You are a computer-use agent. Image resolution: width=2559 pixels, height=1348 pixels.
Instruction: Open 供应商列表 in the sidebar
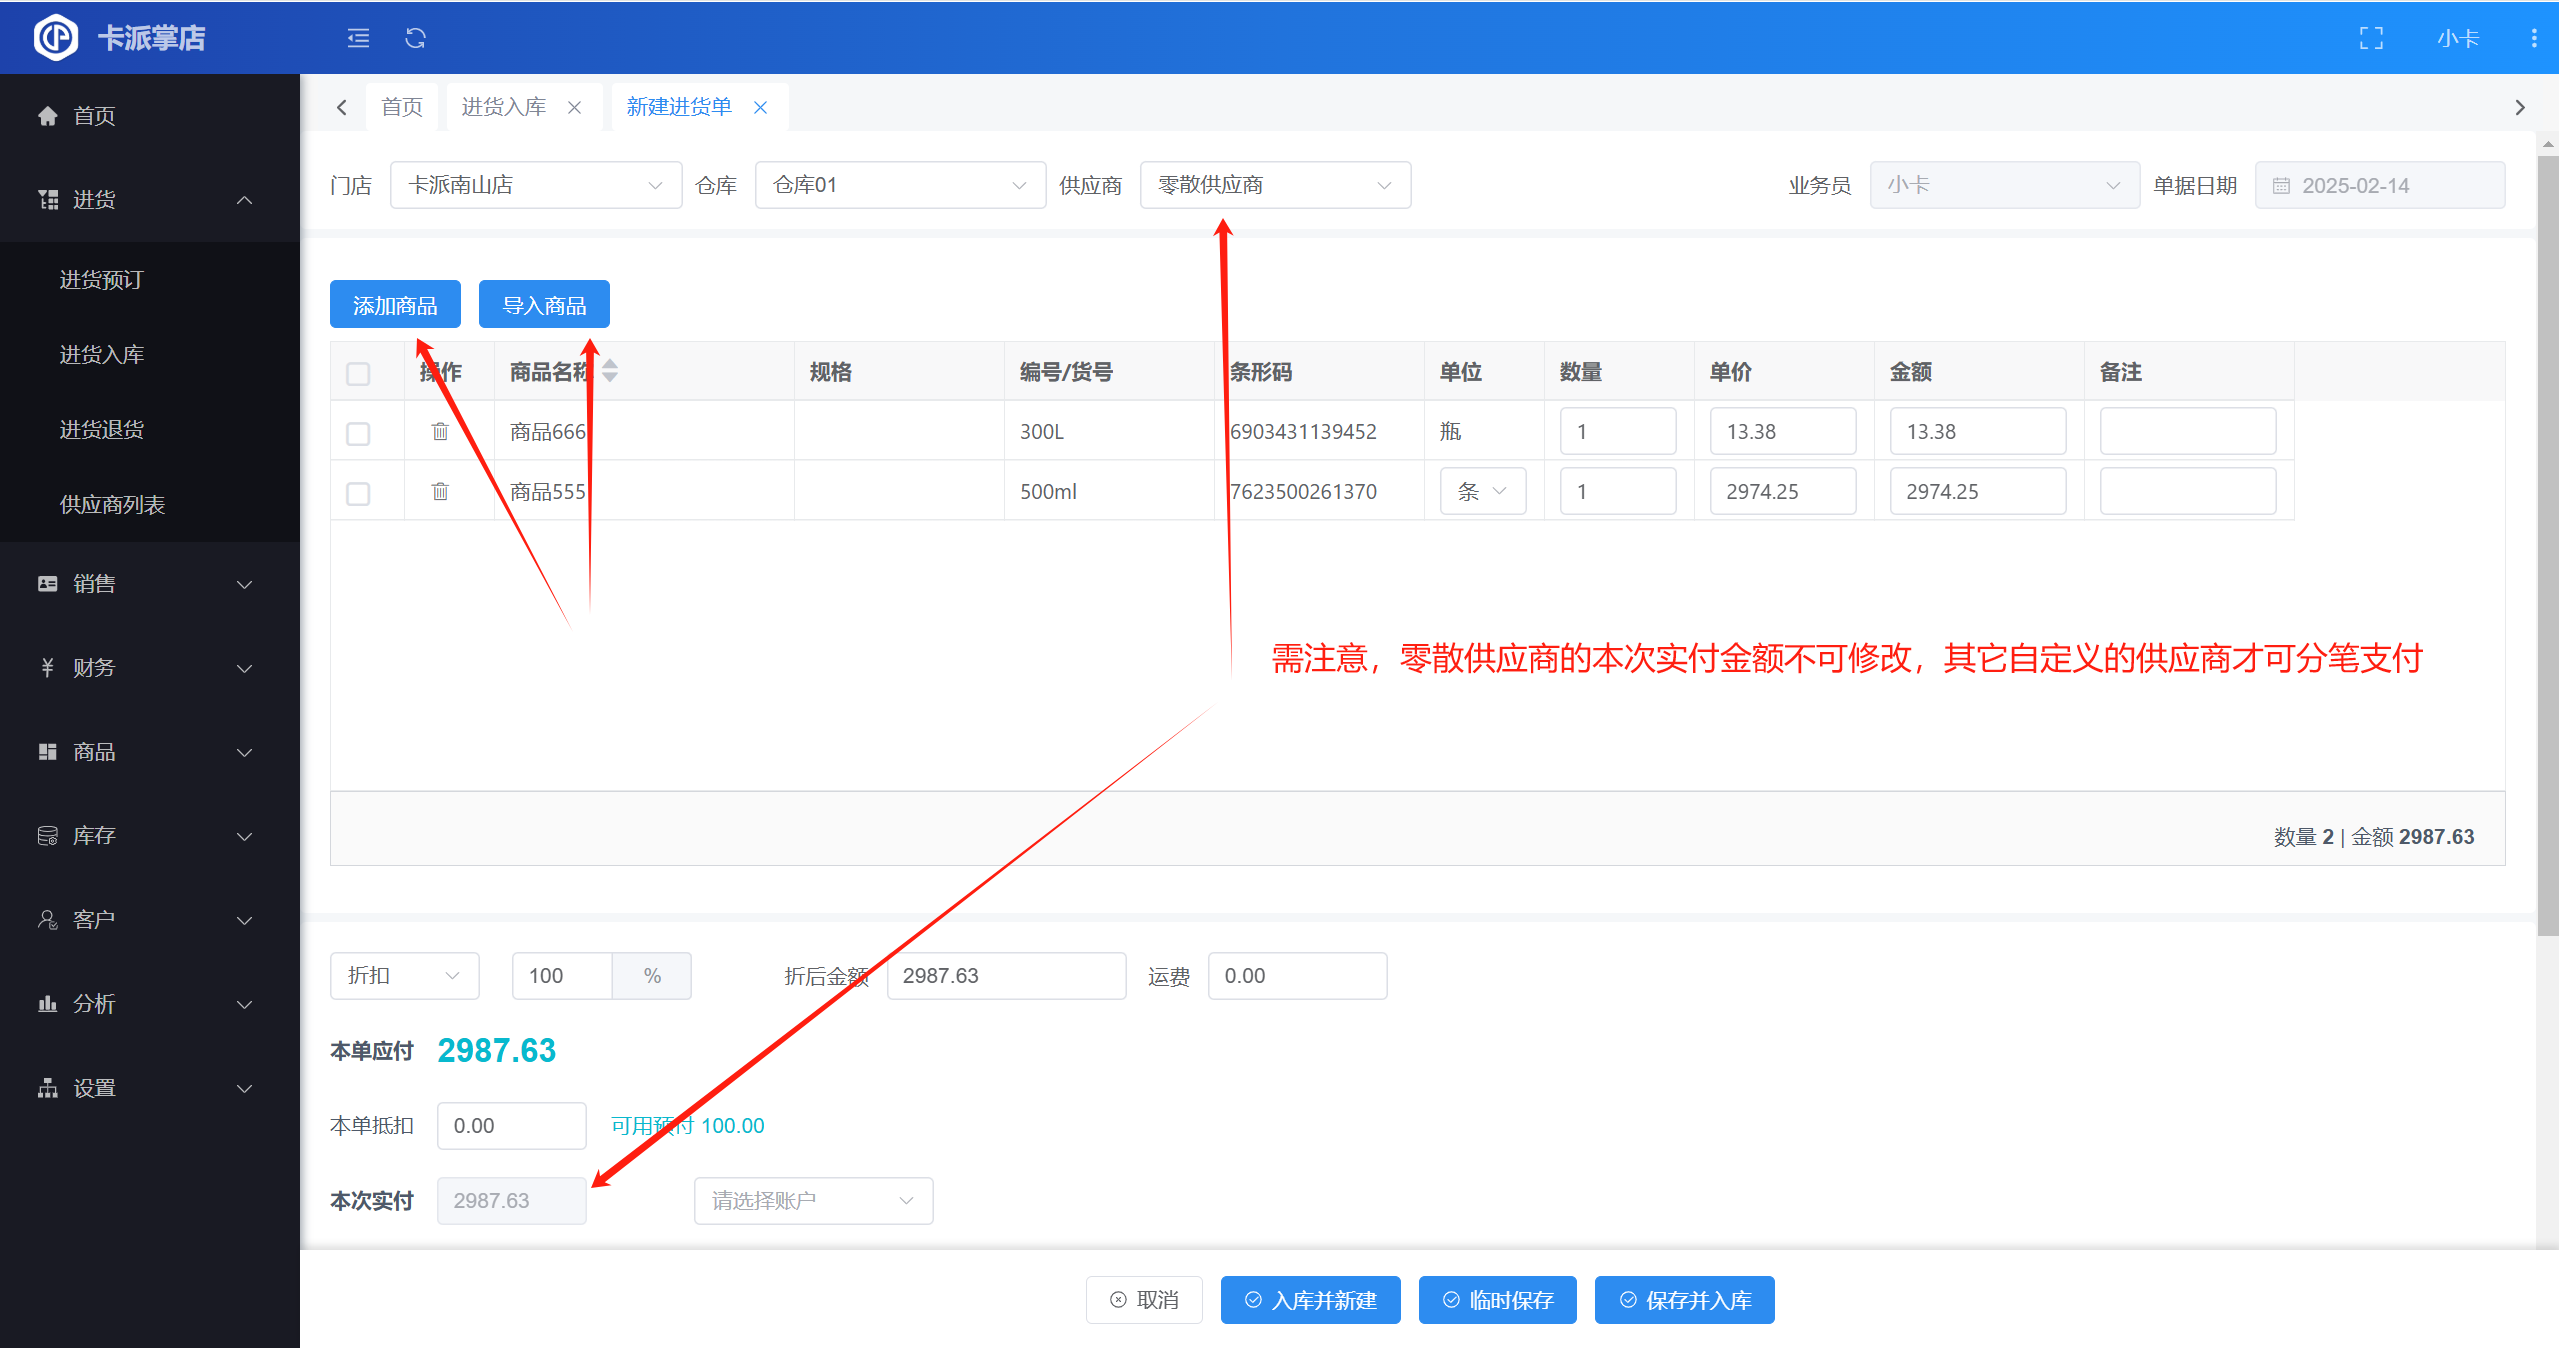pos(112,504)
